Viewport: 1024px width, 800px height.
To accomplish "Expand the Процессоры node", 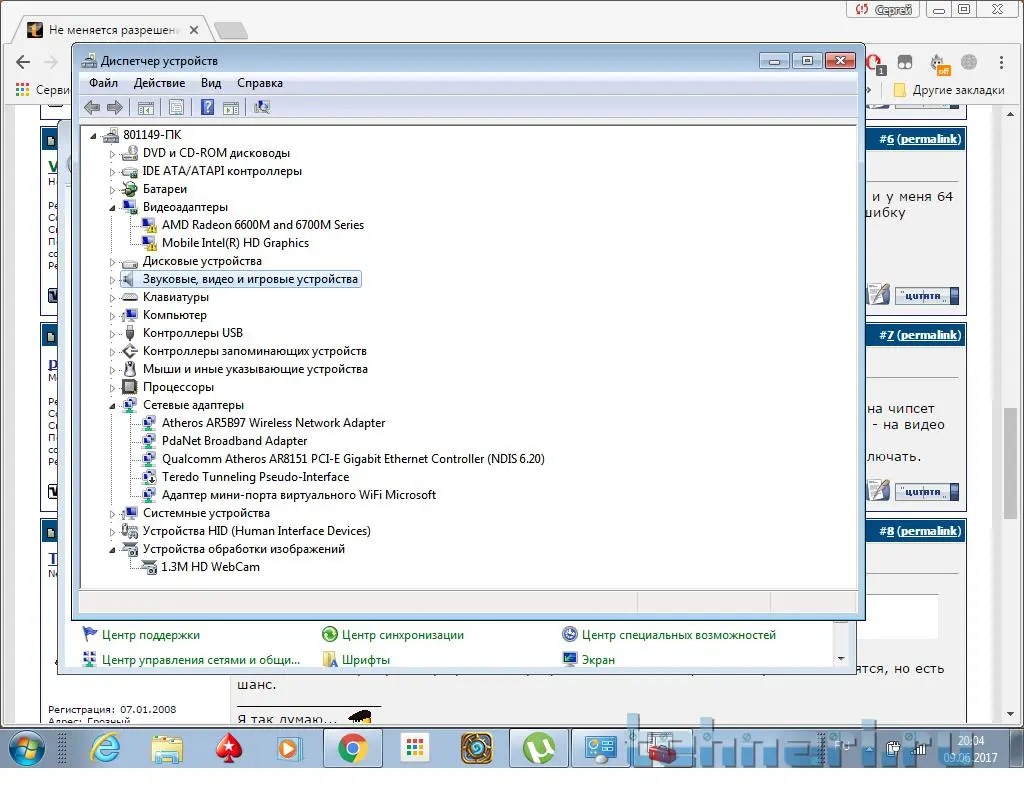I will 112,388.
